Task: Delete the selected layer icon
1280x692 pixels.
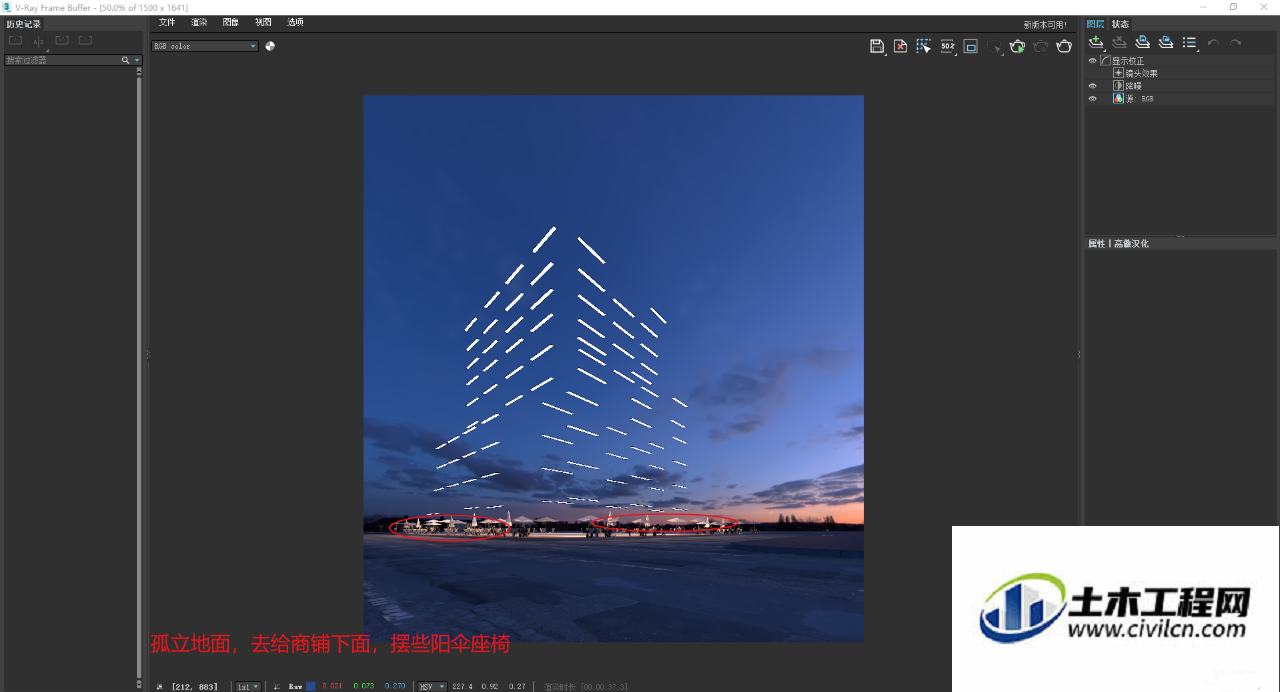Action: point(1119,42)
